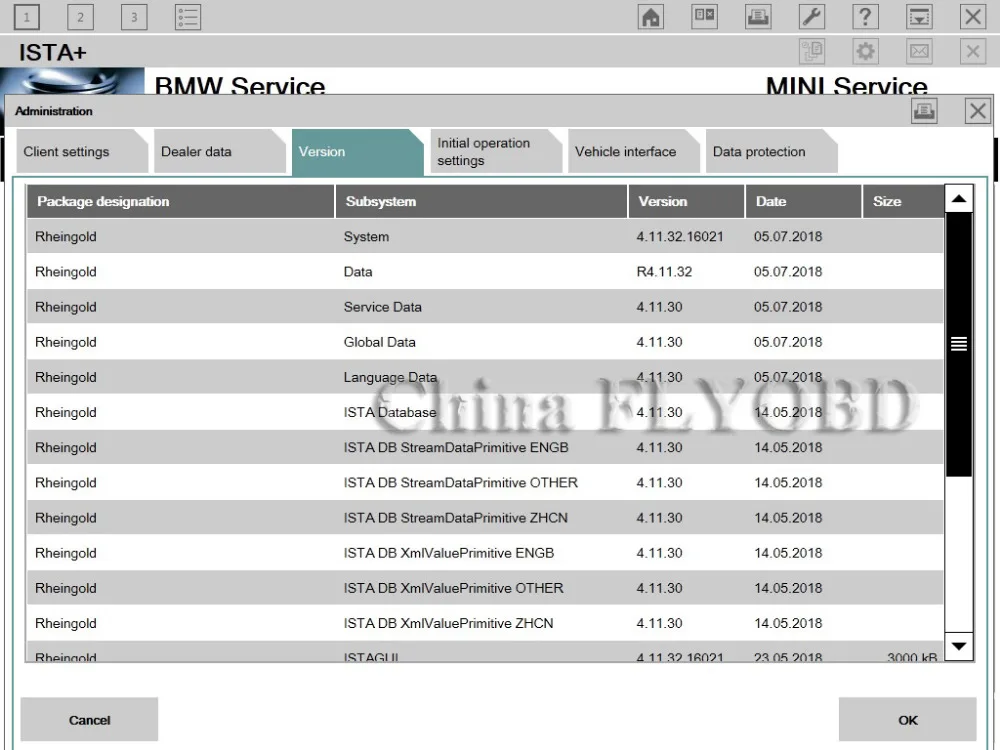Click the Version column header
The height and width of the screenshot is (750, 1000).
point(686,202)
